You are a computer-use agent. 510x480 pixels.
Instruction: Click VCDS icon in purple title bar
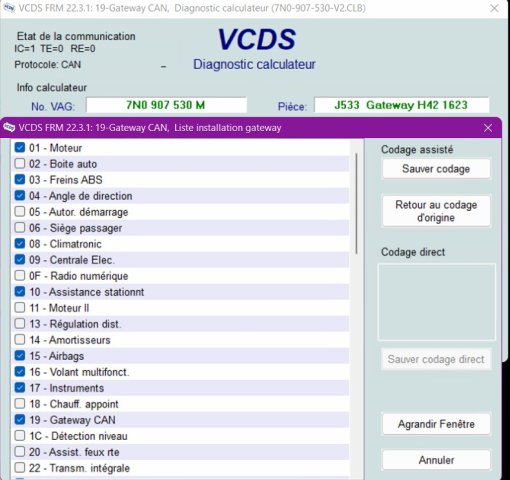pyautogui.click(x=9, y=127)
